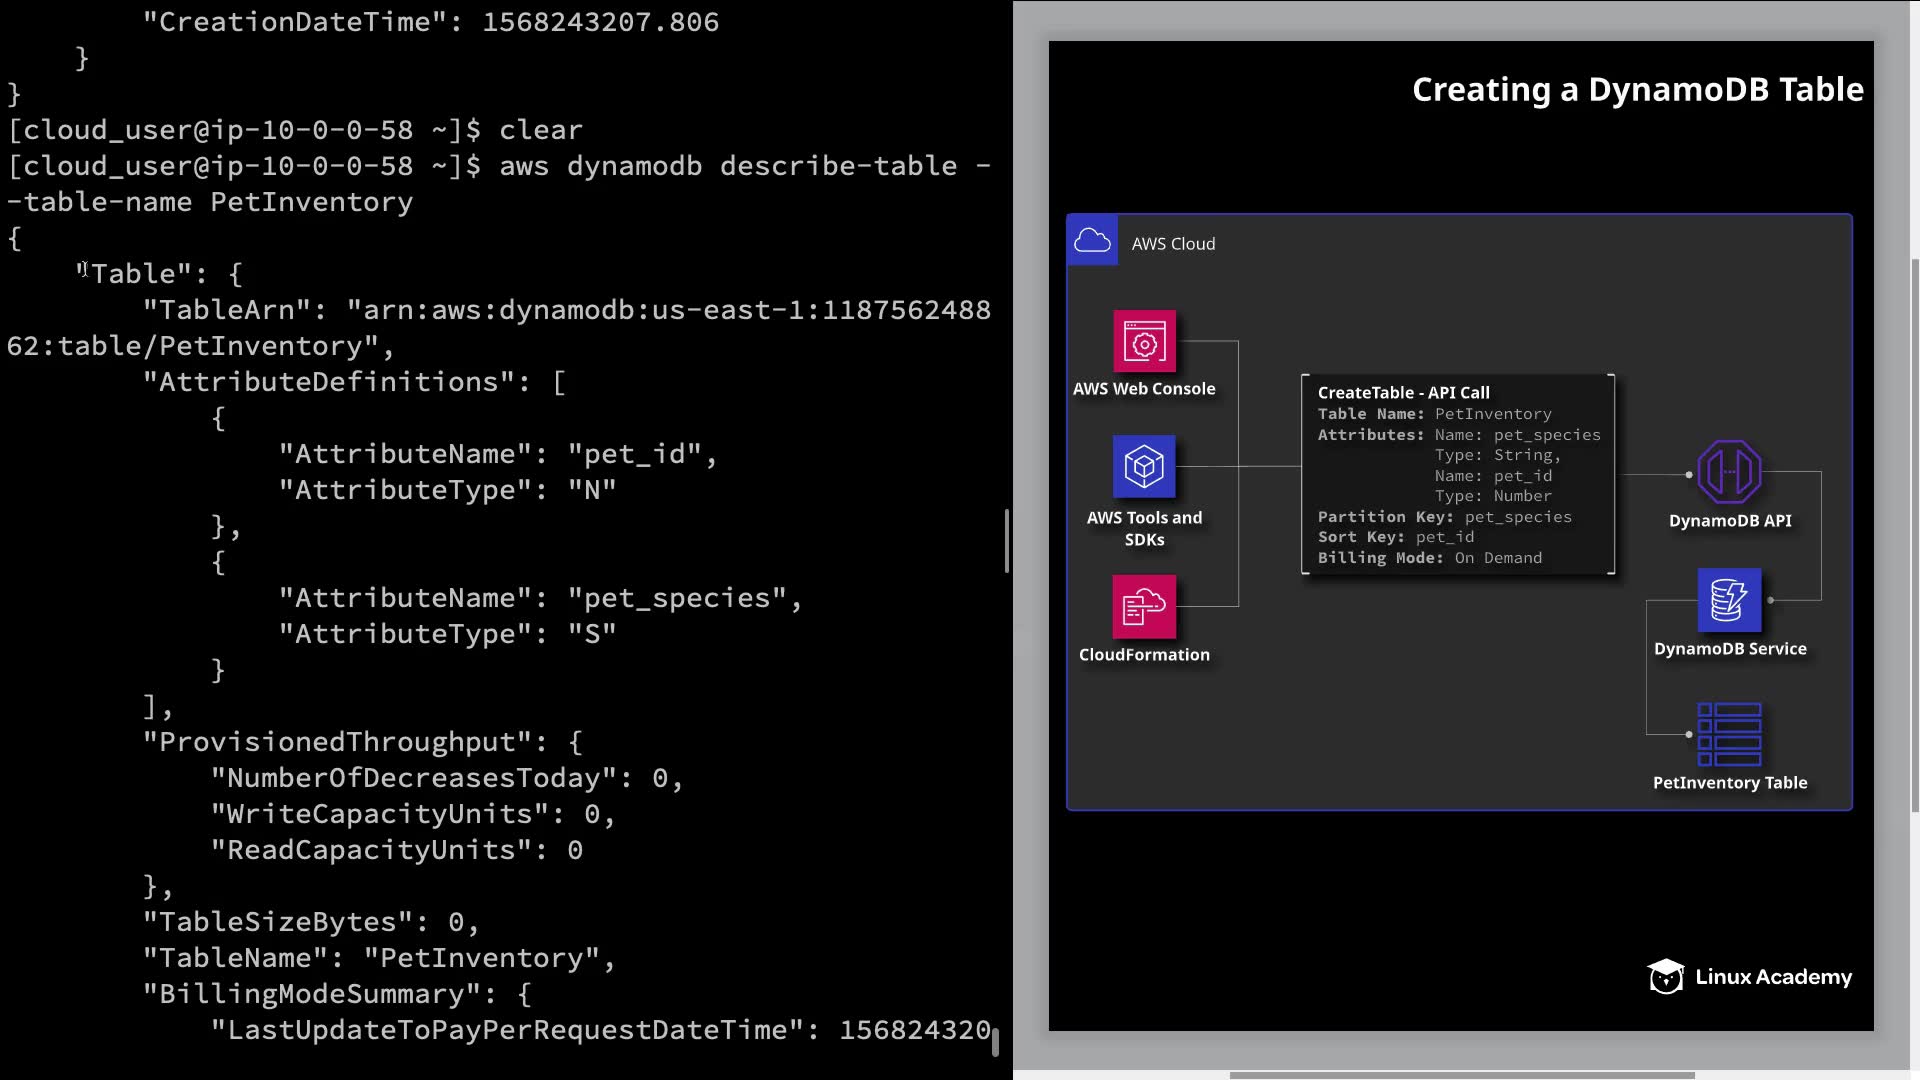Click the ProvisionedThroughput key in output
Screen dimensions: 1920x1080
tap(338, 742)
